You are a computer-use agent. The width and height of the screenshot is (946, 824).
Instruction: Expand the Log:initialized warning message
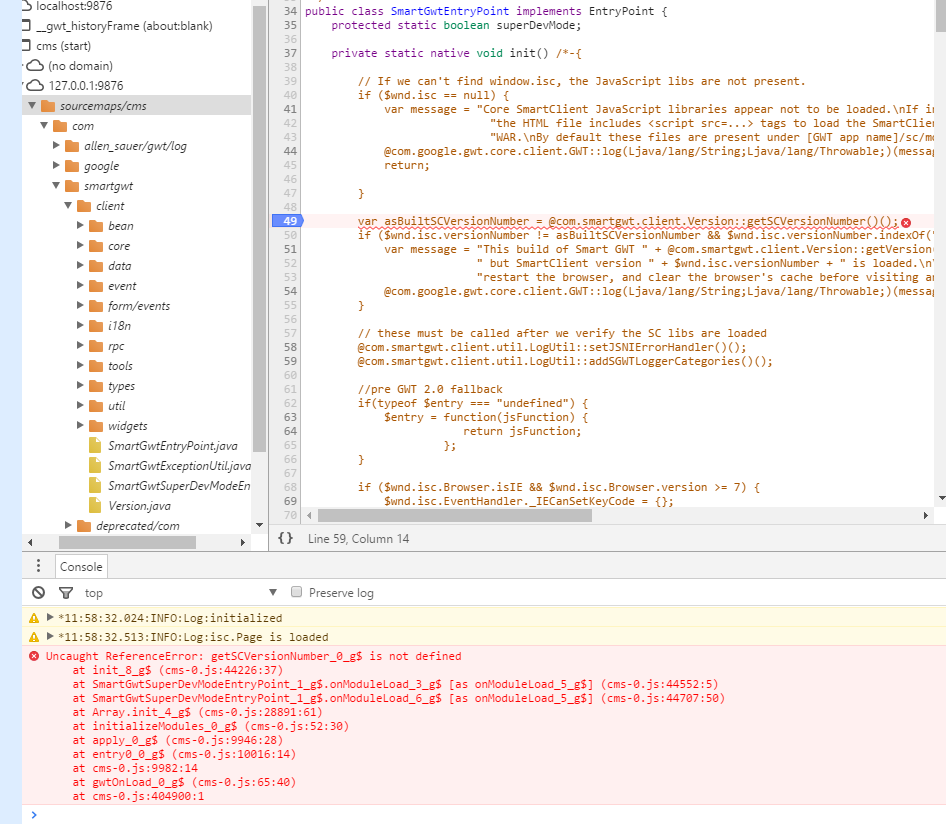[50, 618]
